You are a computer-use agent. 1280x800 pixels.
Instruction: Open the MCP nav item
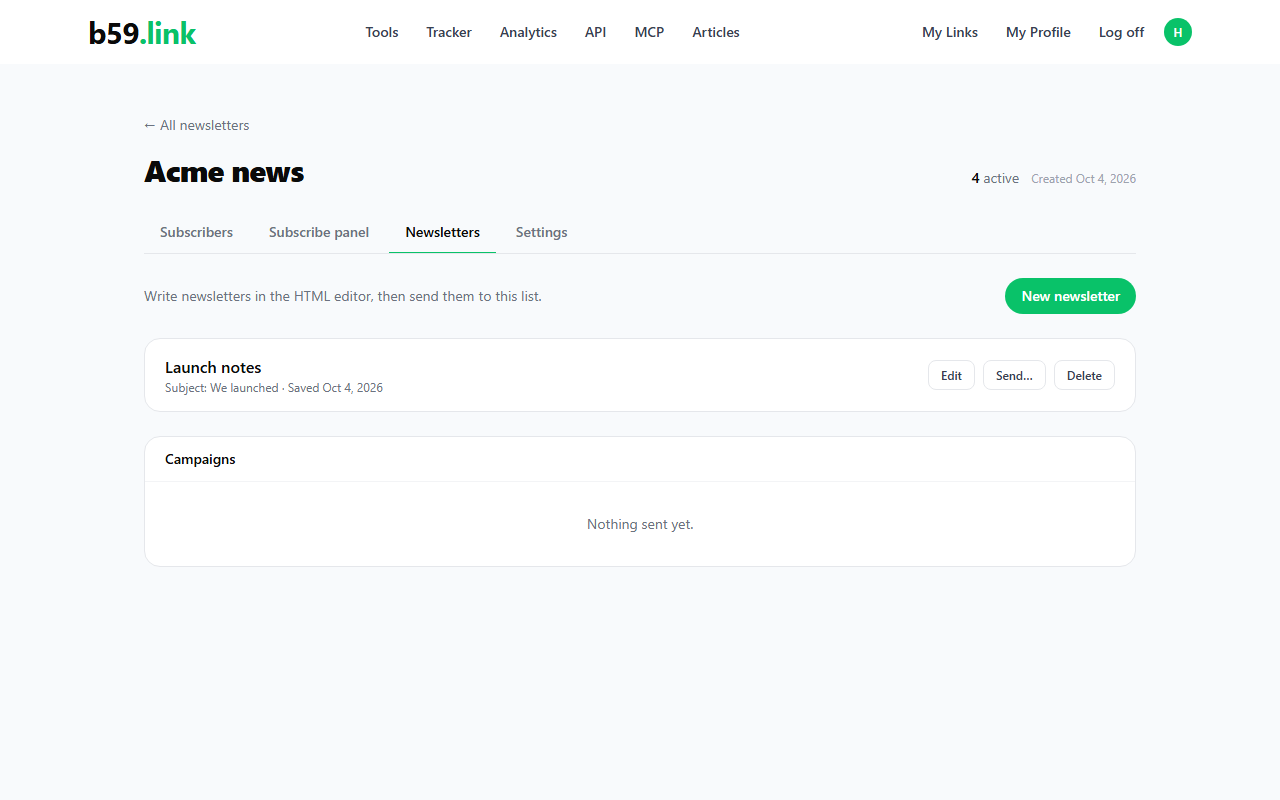(649, 32)
